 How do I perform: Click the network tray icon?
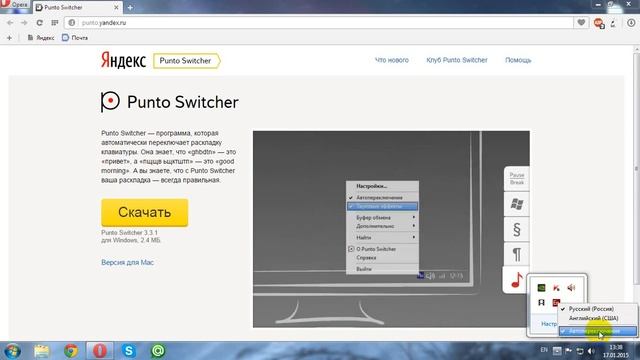click(580, 351)
